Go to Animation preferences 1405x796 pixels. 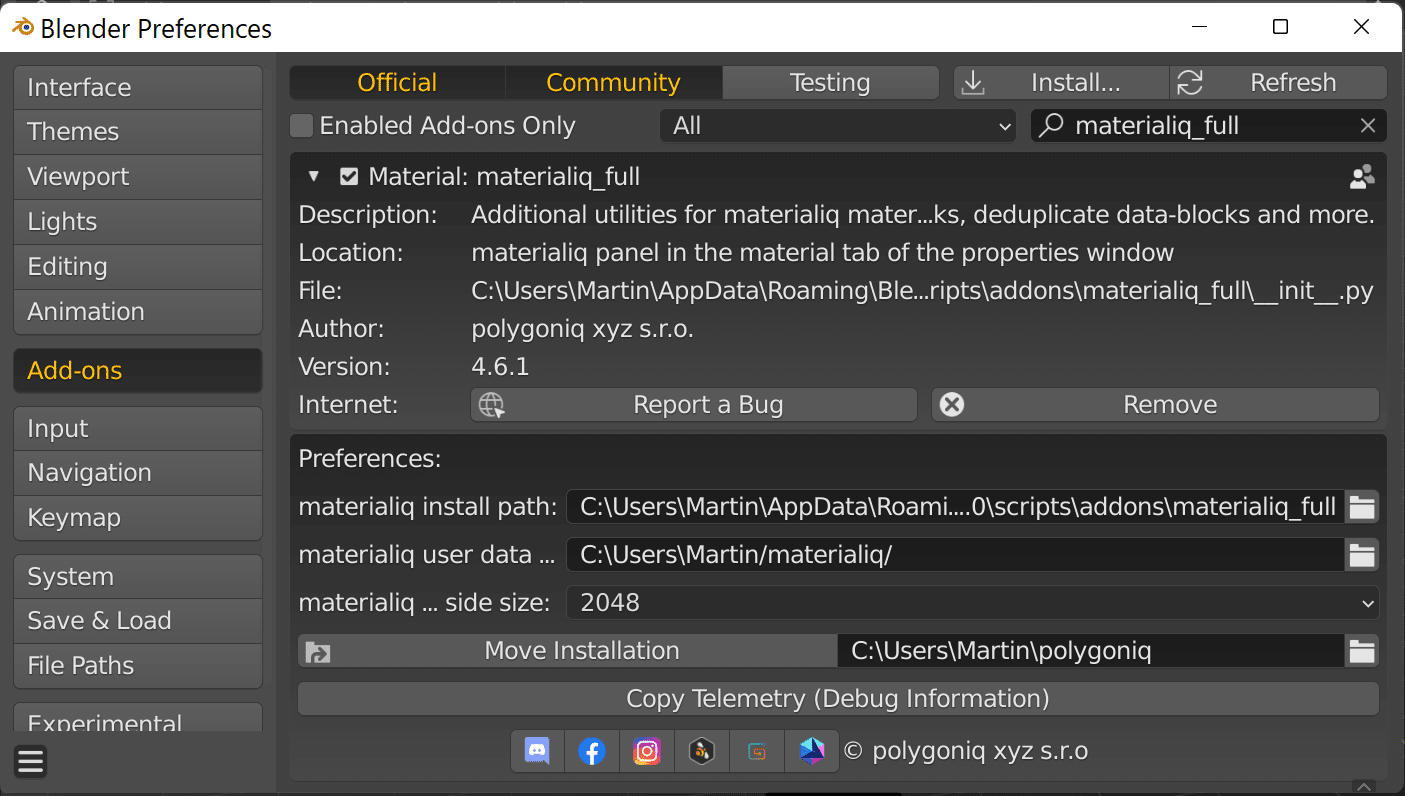138,312
